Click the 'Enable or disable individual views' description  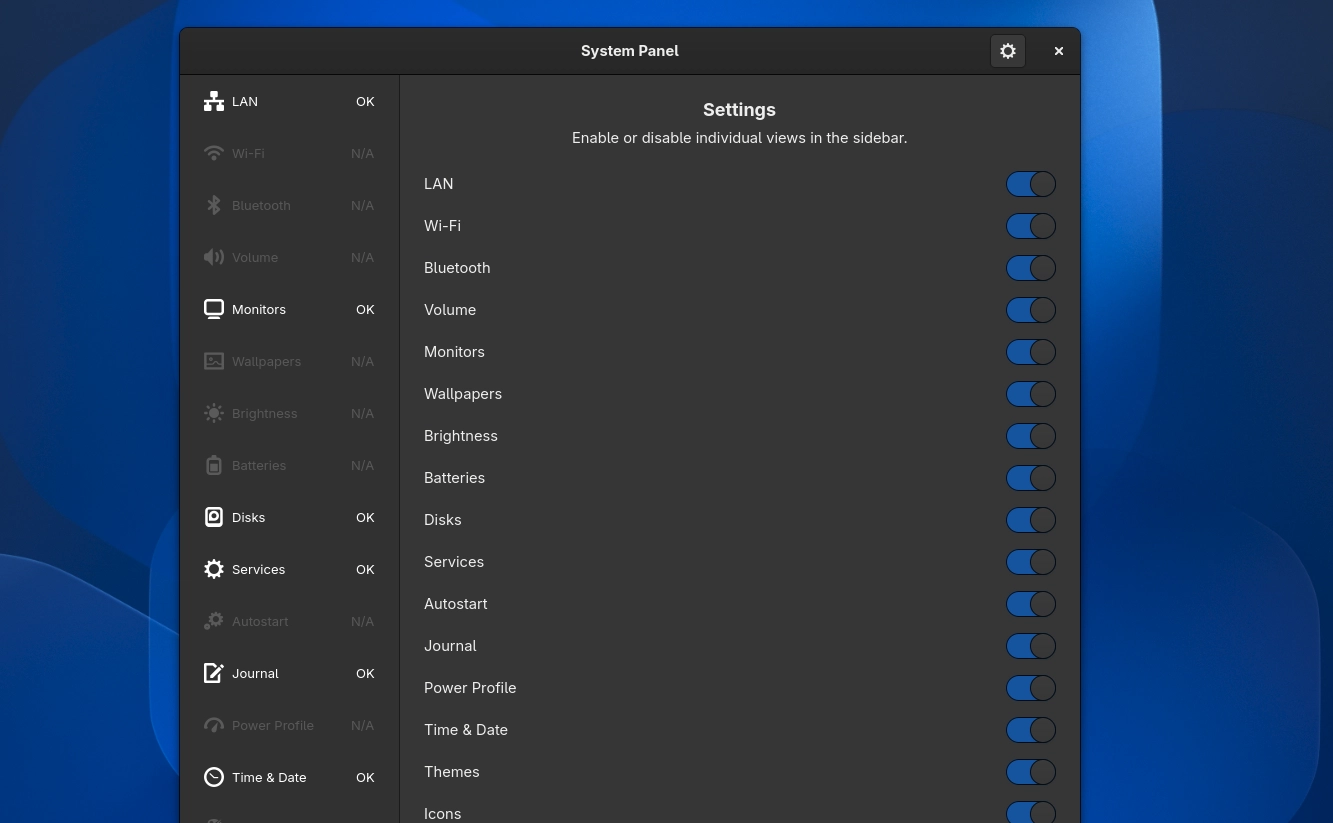coord(740,138)
